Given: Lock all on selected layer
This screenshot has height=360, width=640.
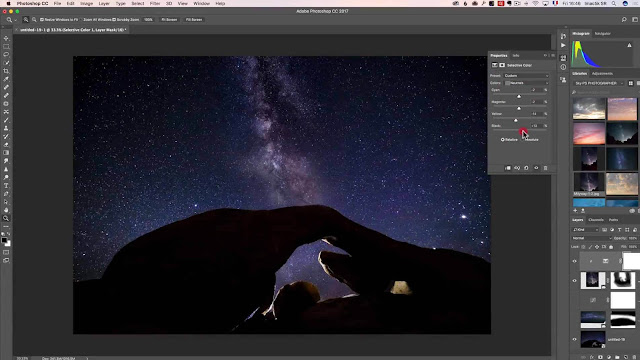Looking at the screenshot, I should click(611, 247).
